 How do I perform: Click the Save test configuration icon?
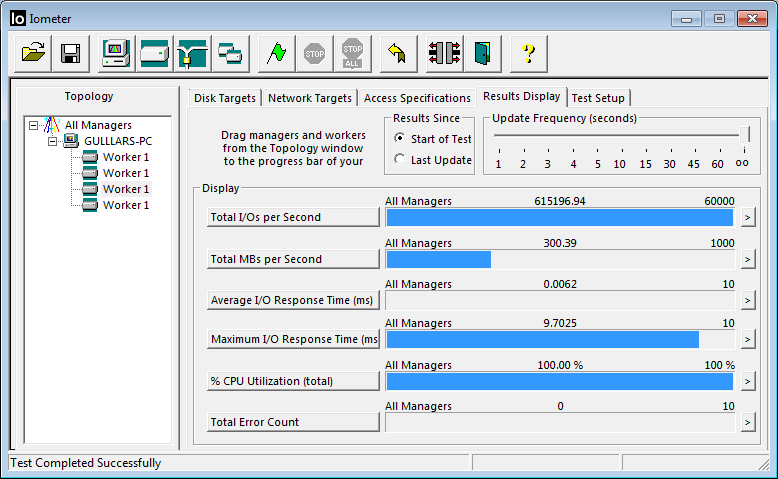click(x=70, y=54)
